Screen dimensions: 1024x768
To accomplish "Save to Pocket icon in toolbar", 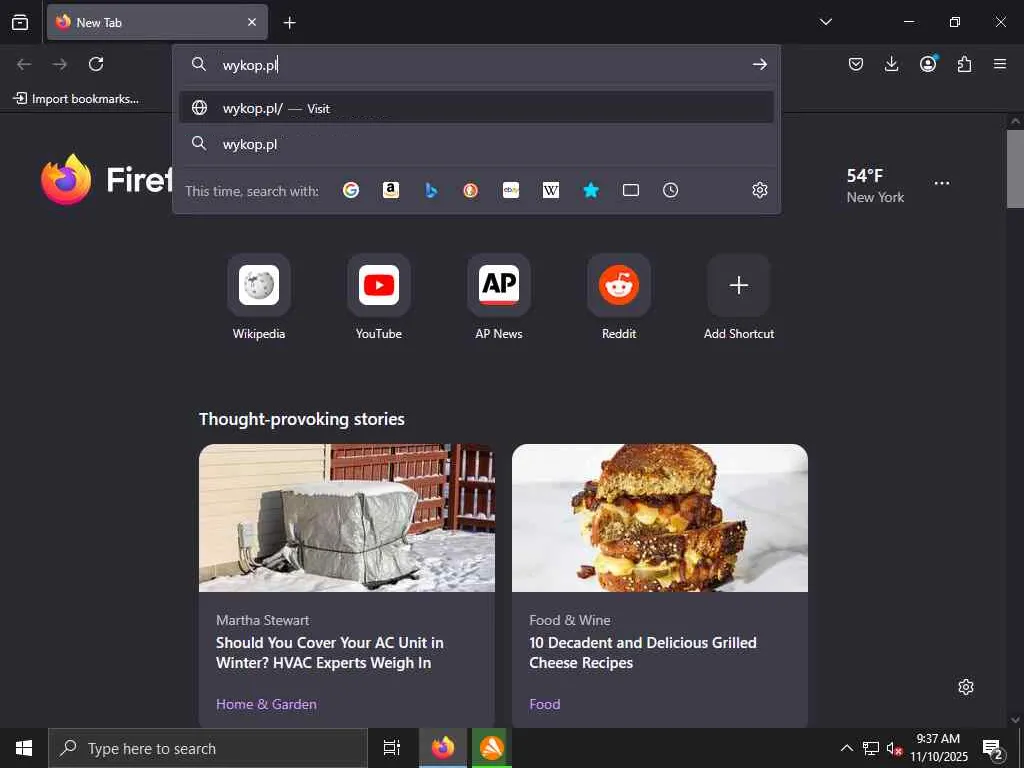I will coord(856,64).
